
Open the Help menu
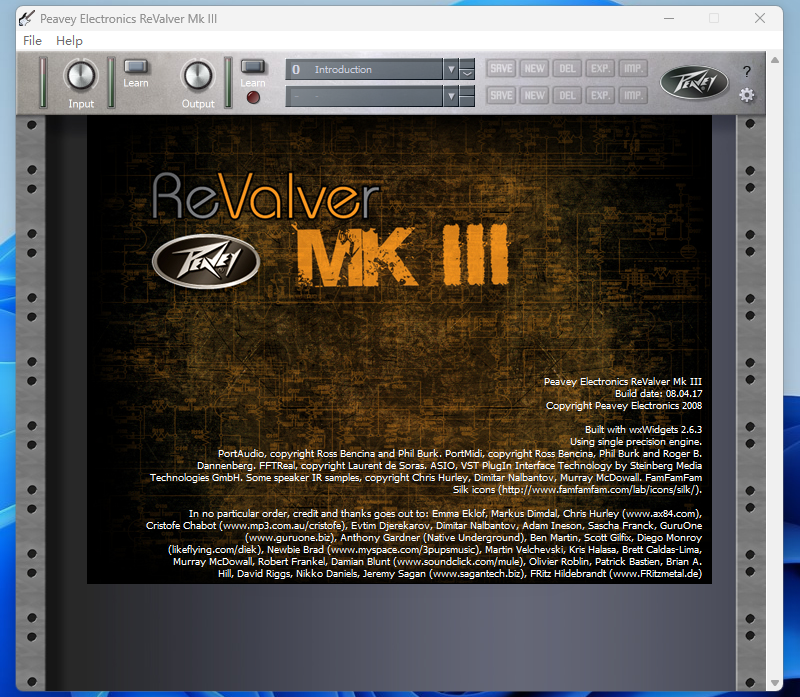69,41
